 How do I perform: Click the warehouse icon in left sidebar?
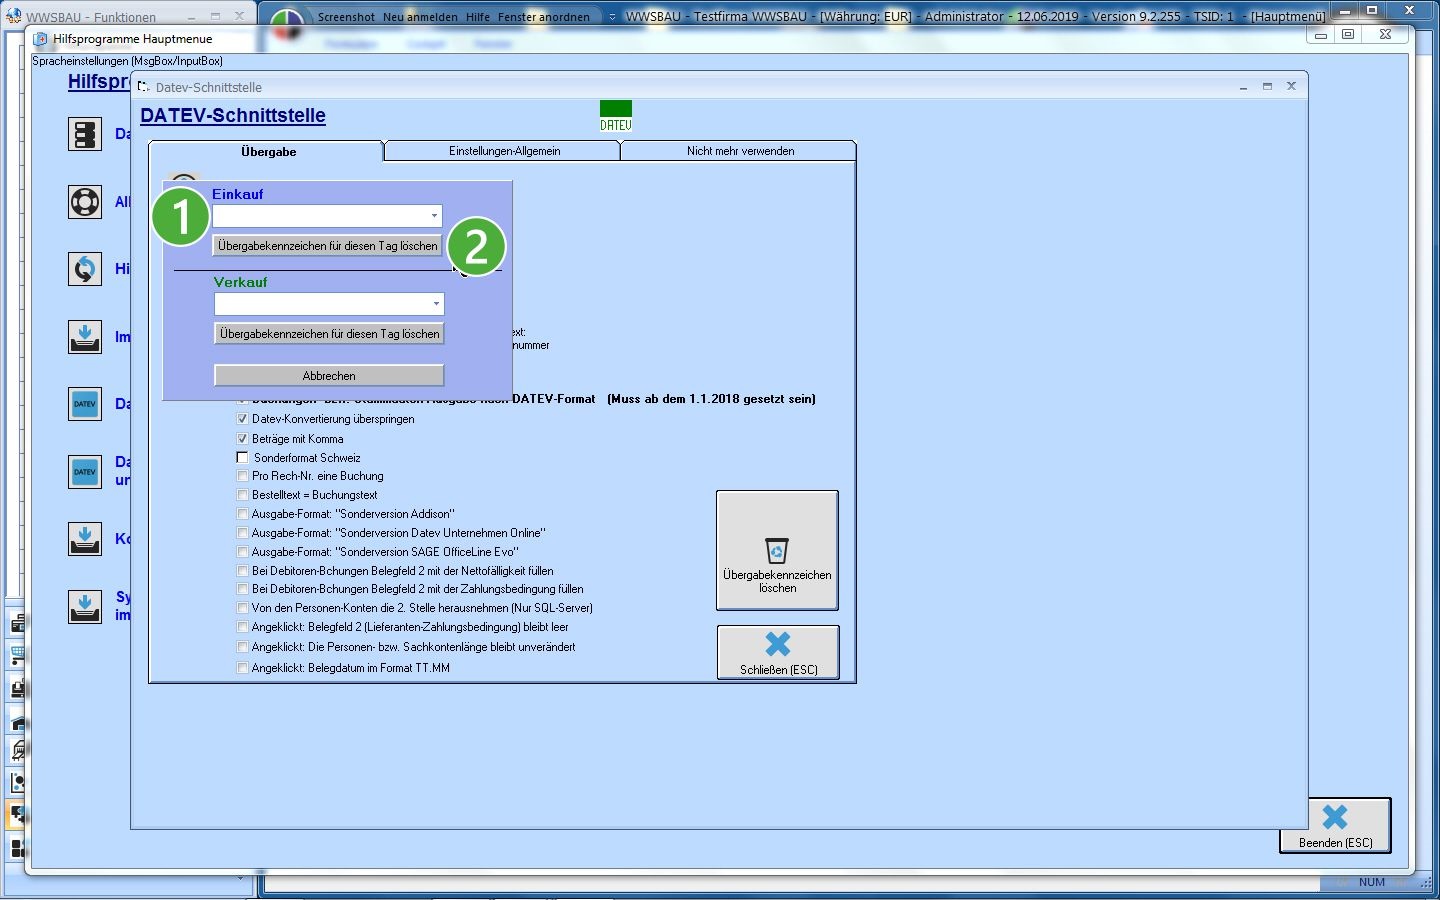[17, 720]
